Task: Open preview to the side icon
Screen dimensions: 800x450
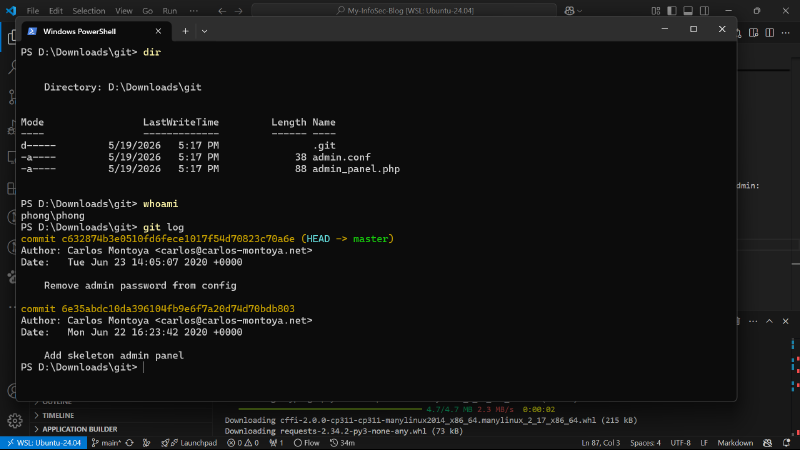Action: pyautogui.click(x=754, y=33)
